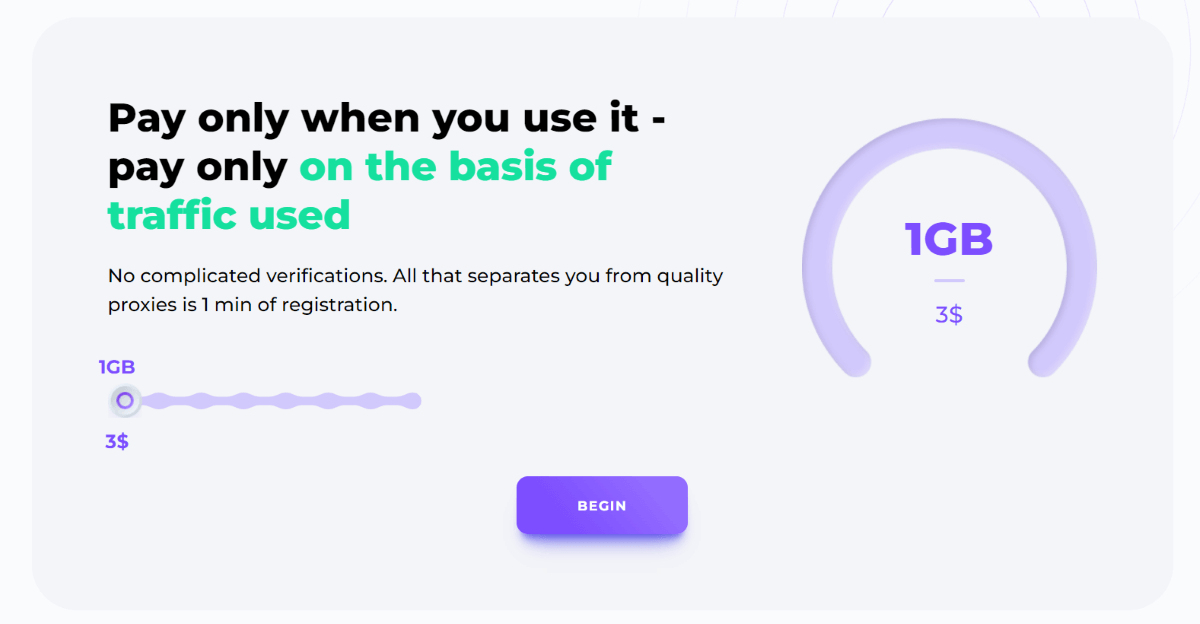Click the "Pay only when you use it" heading
Image resolution: width=1200 pixels, height=624 pixels.
[386, 118]
